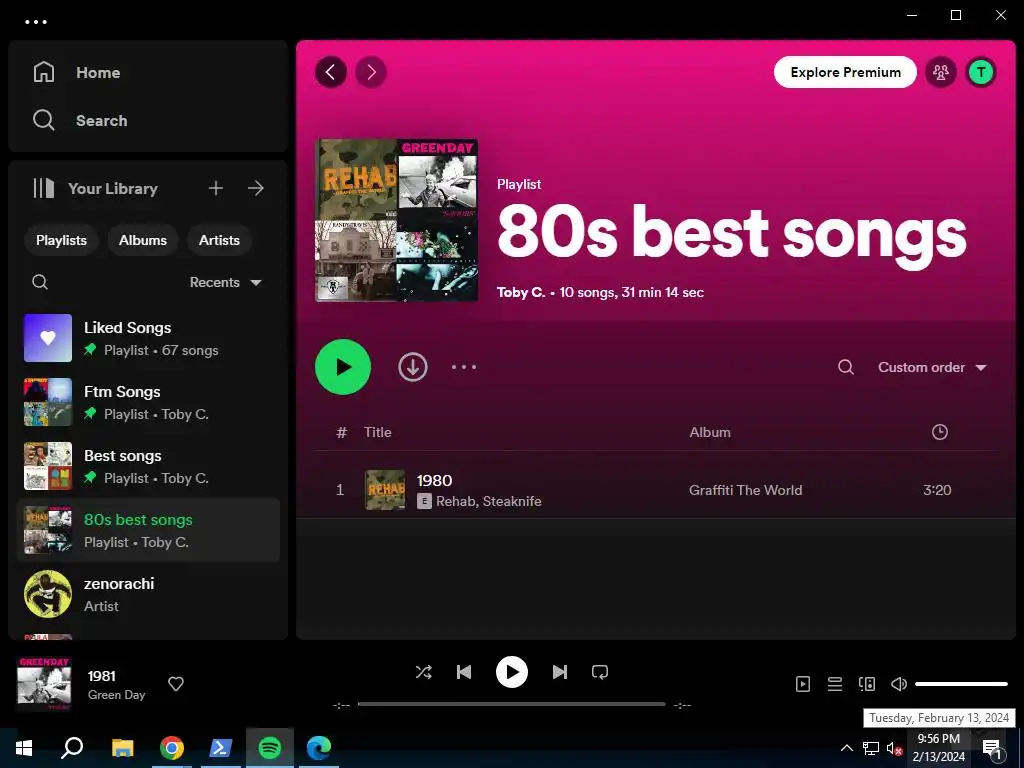Click 1980 track thumbnail
This screenshot has width=1024, height=768.
pos(385,490)
